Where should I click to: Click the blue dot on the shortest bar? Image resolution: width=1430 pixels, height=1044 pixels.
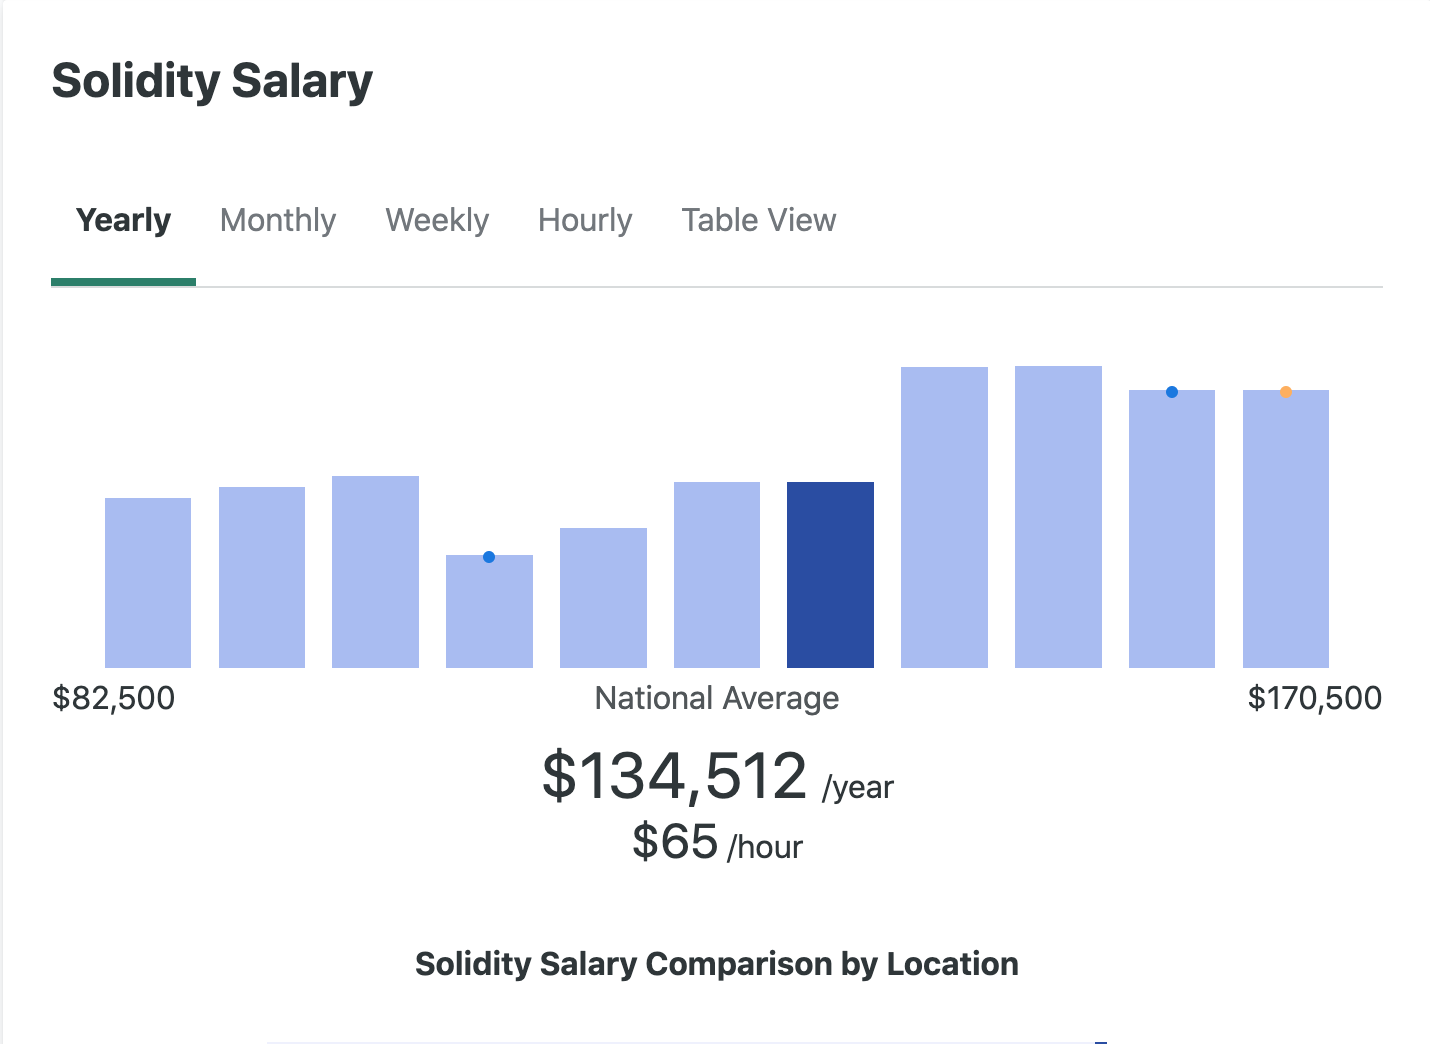tap(489, 557)
